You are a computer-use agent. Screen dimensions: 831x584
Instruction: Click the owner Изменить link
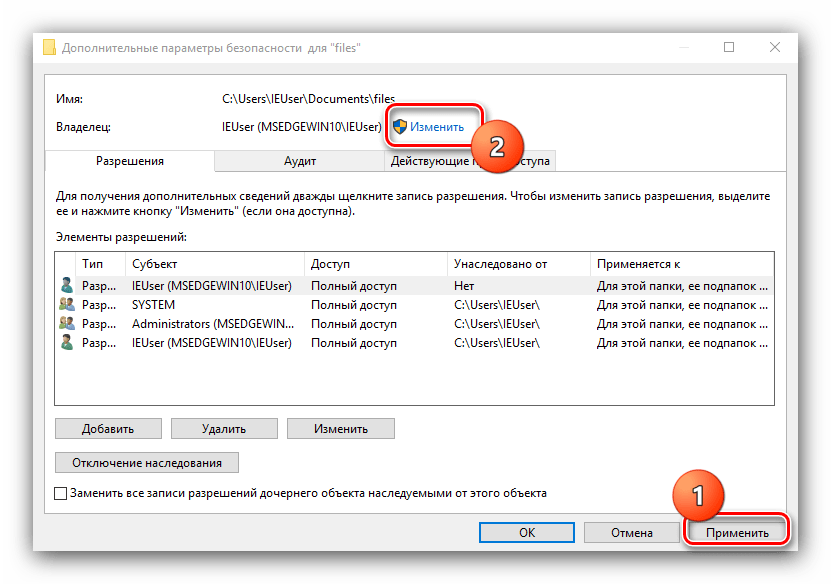(437, 127)
